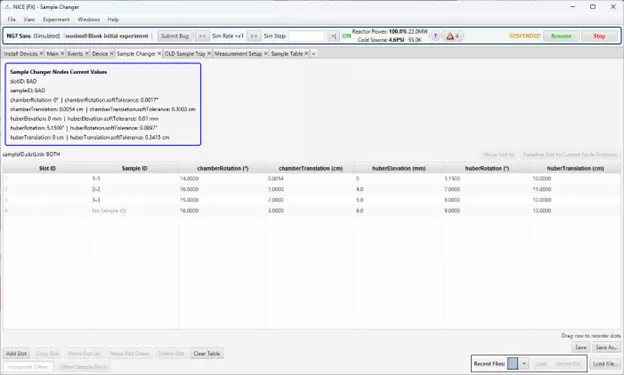Click the sim step advance icon
Viewport: 624px width, 375px height.
[333, 36]
